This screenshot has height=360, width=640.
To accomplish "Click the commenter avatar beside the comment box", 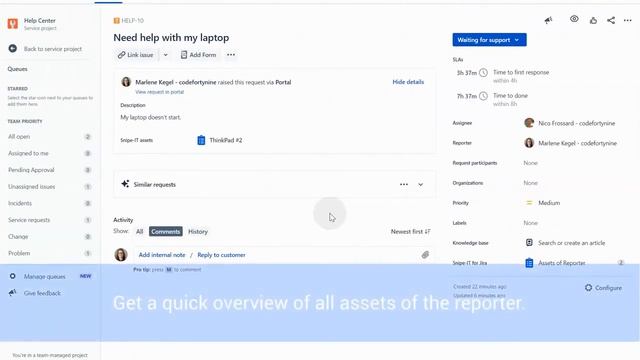I will [x=121, y=255].
